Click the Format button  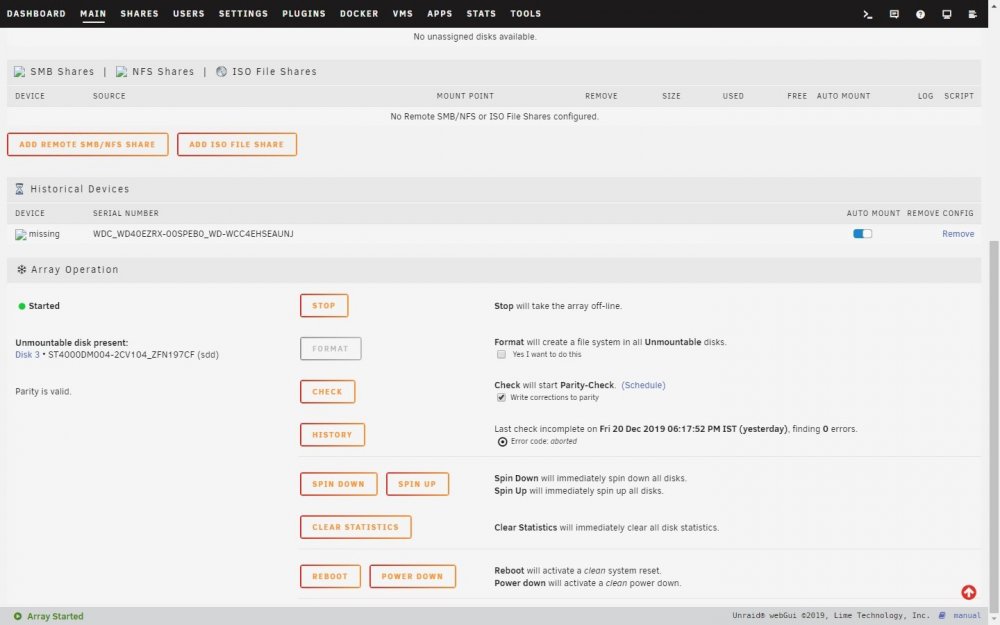click(330, 349)
